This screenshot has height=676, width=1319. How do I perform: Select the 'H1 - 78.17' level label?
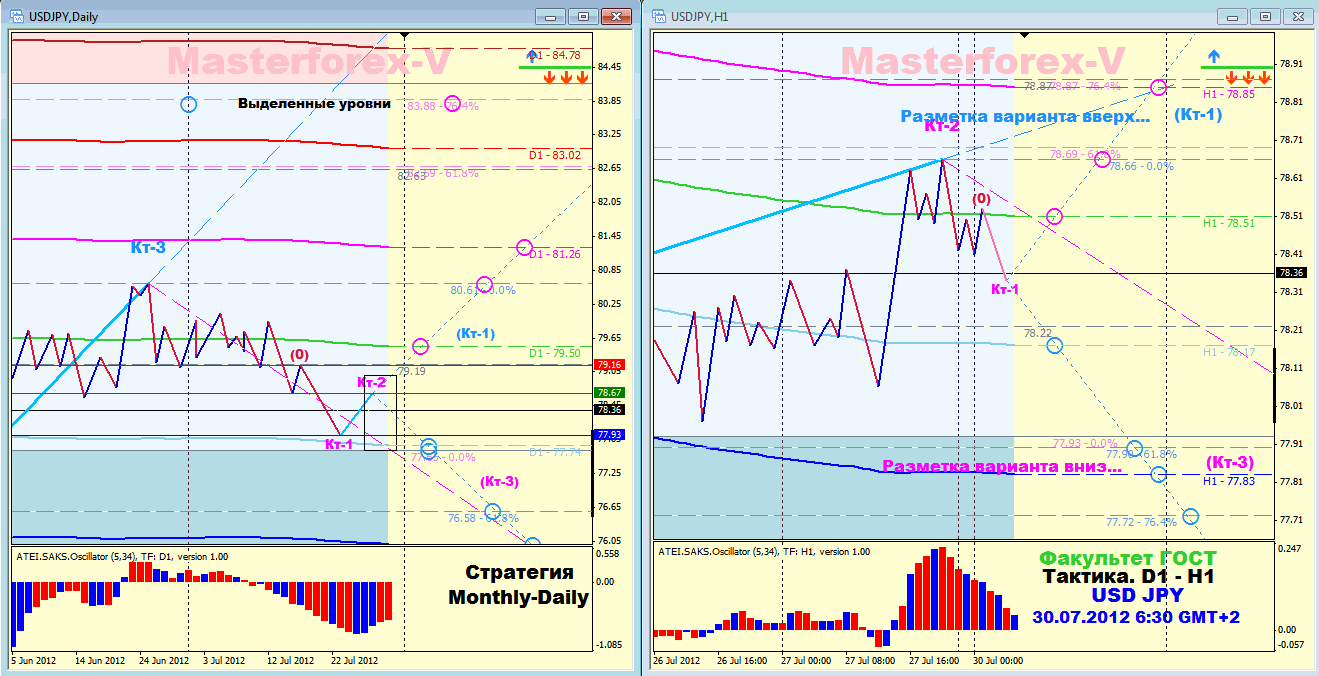click(x=1229, y=352)
